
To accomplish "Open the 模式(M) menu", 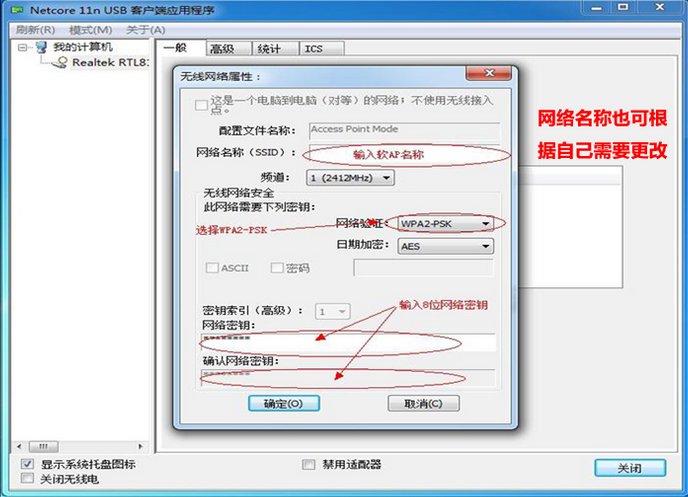I will pos(90,30).
